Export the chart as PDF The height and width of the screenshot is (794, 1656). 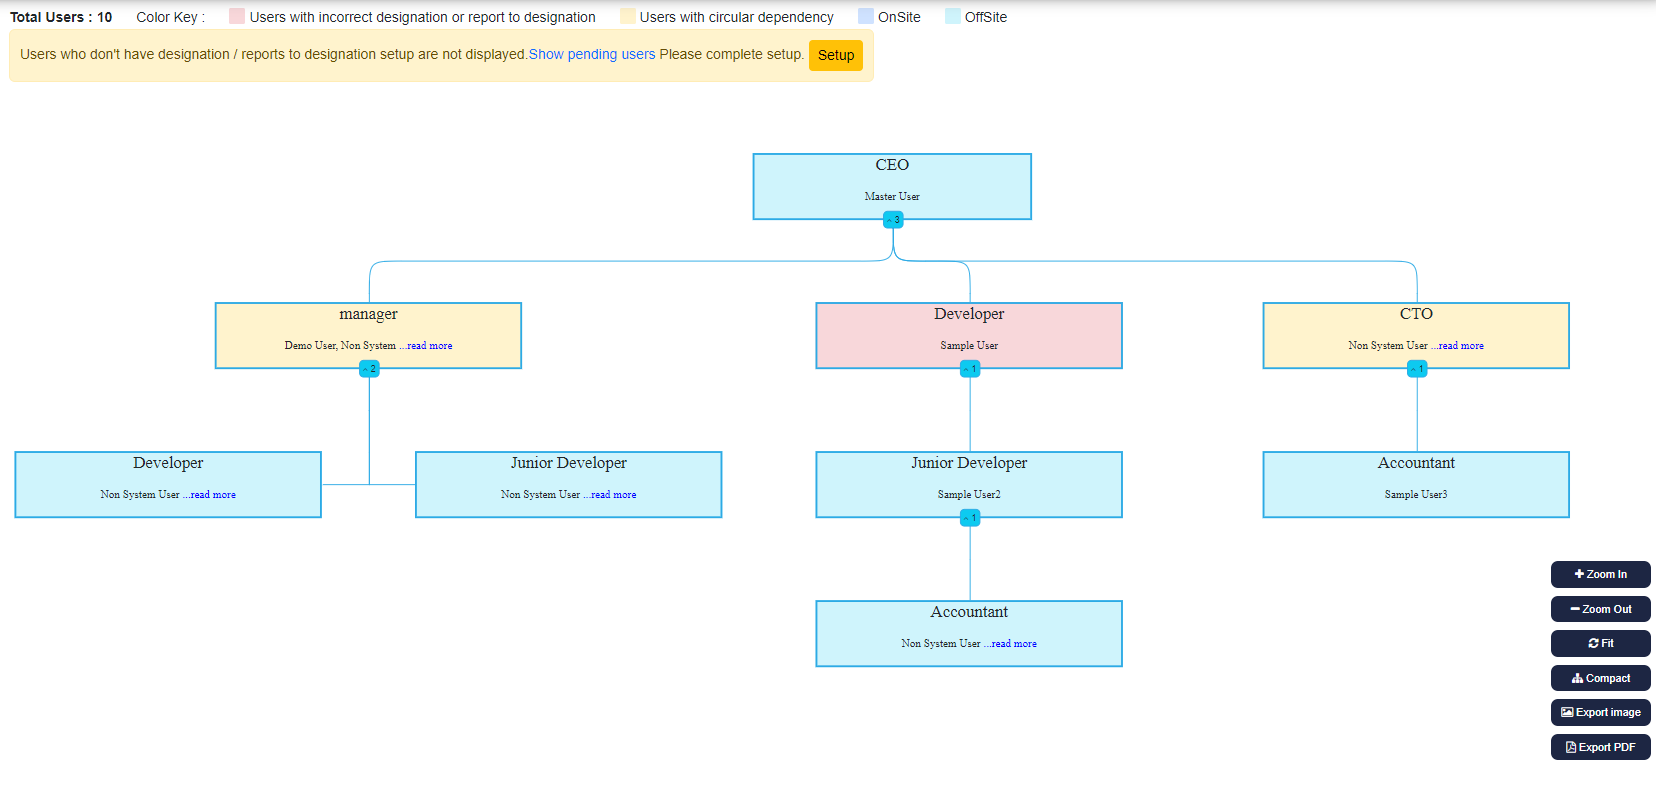(1600, 747)
